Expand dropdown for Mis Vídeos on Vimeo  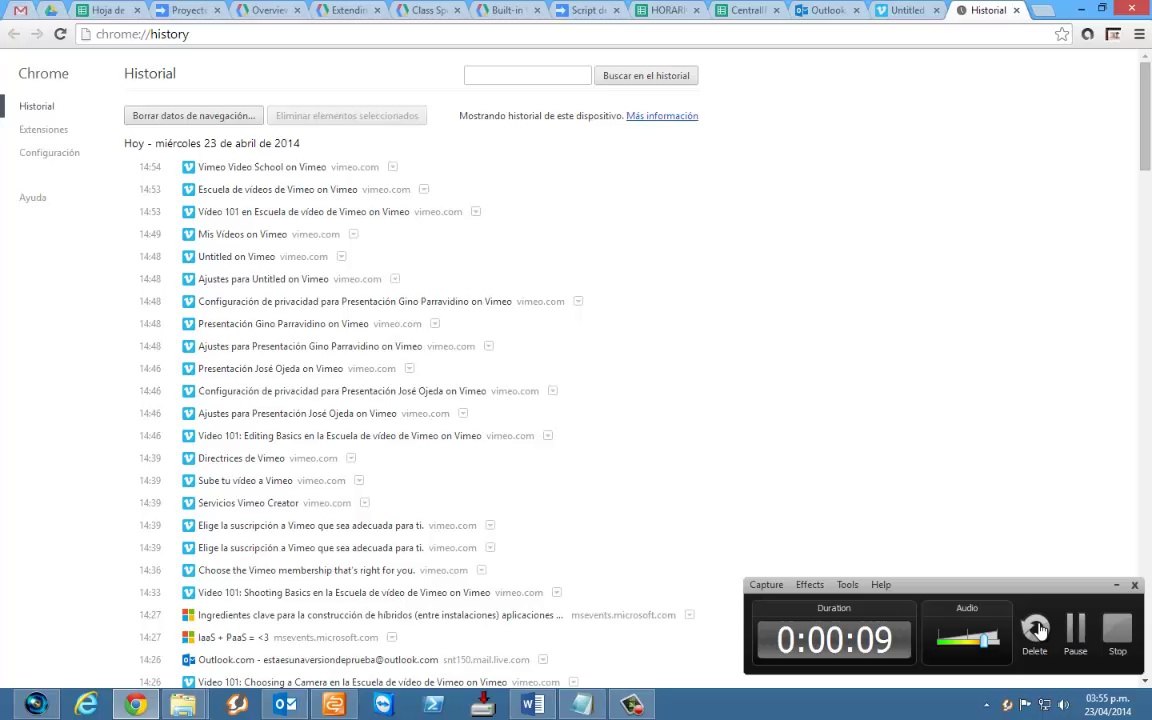coord(353,234)
